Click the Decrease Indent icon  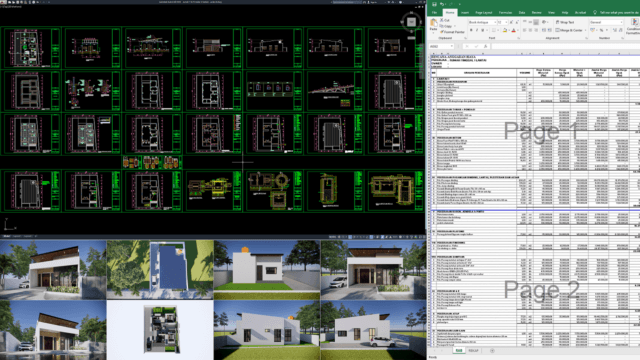click(x=544, y=30)
